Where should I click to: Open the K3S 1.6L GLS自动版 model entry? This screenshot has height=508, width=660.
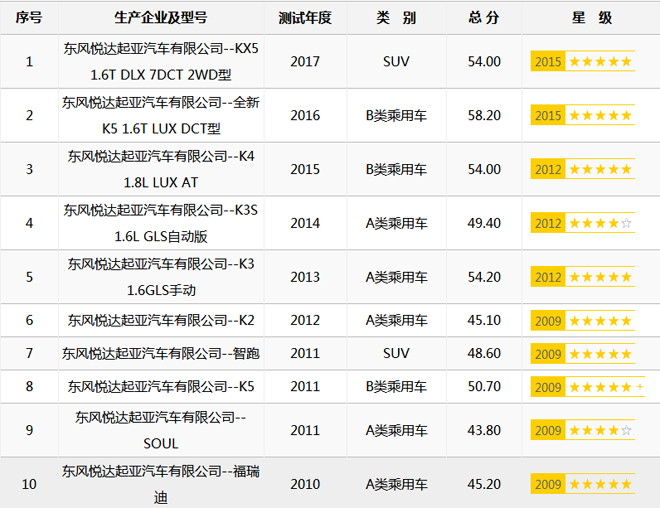[x=161, y=223]
